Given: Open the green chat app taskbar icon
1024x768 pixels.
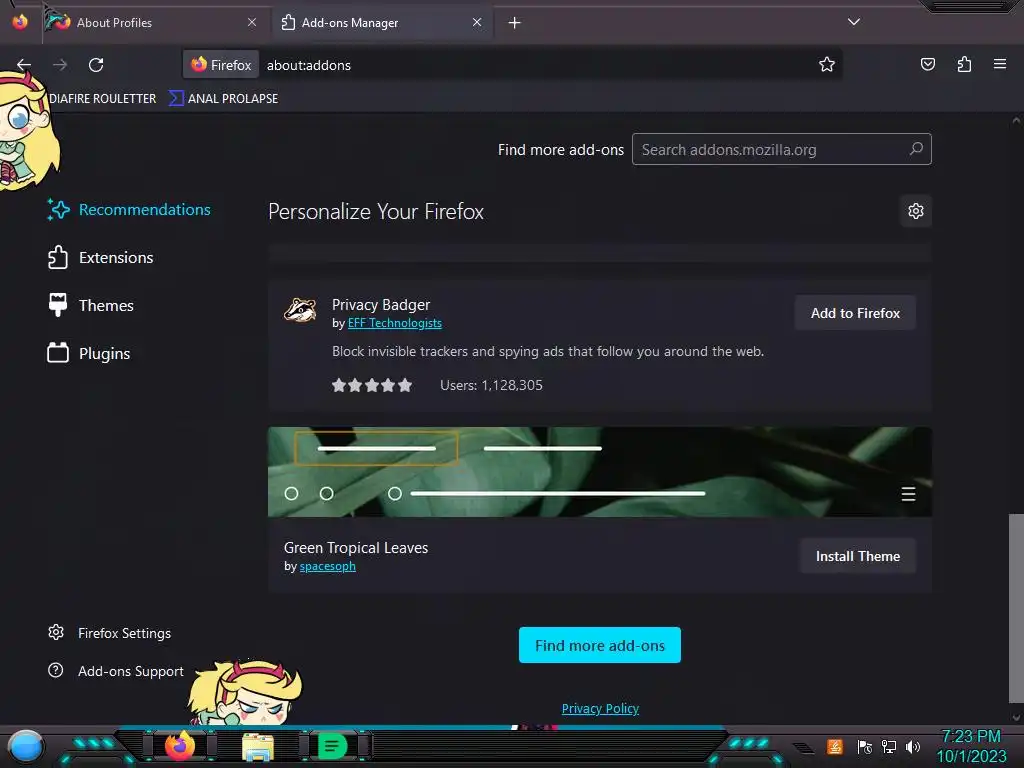Looking at the screenshot, I should click(x=332, y=746).
